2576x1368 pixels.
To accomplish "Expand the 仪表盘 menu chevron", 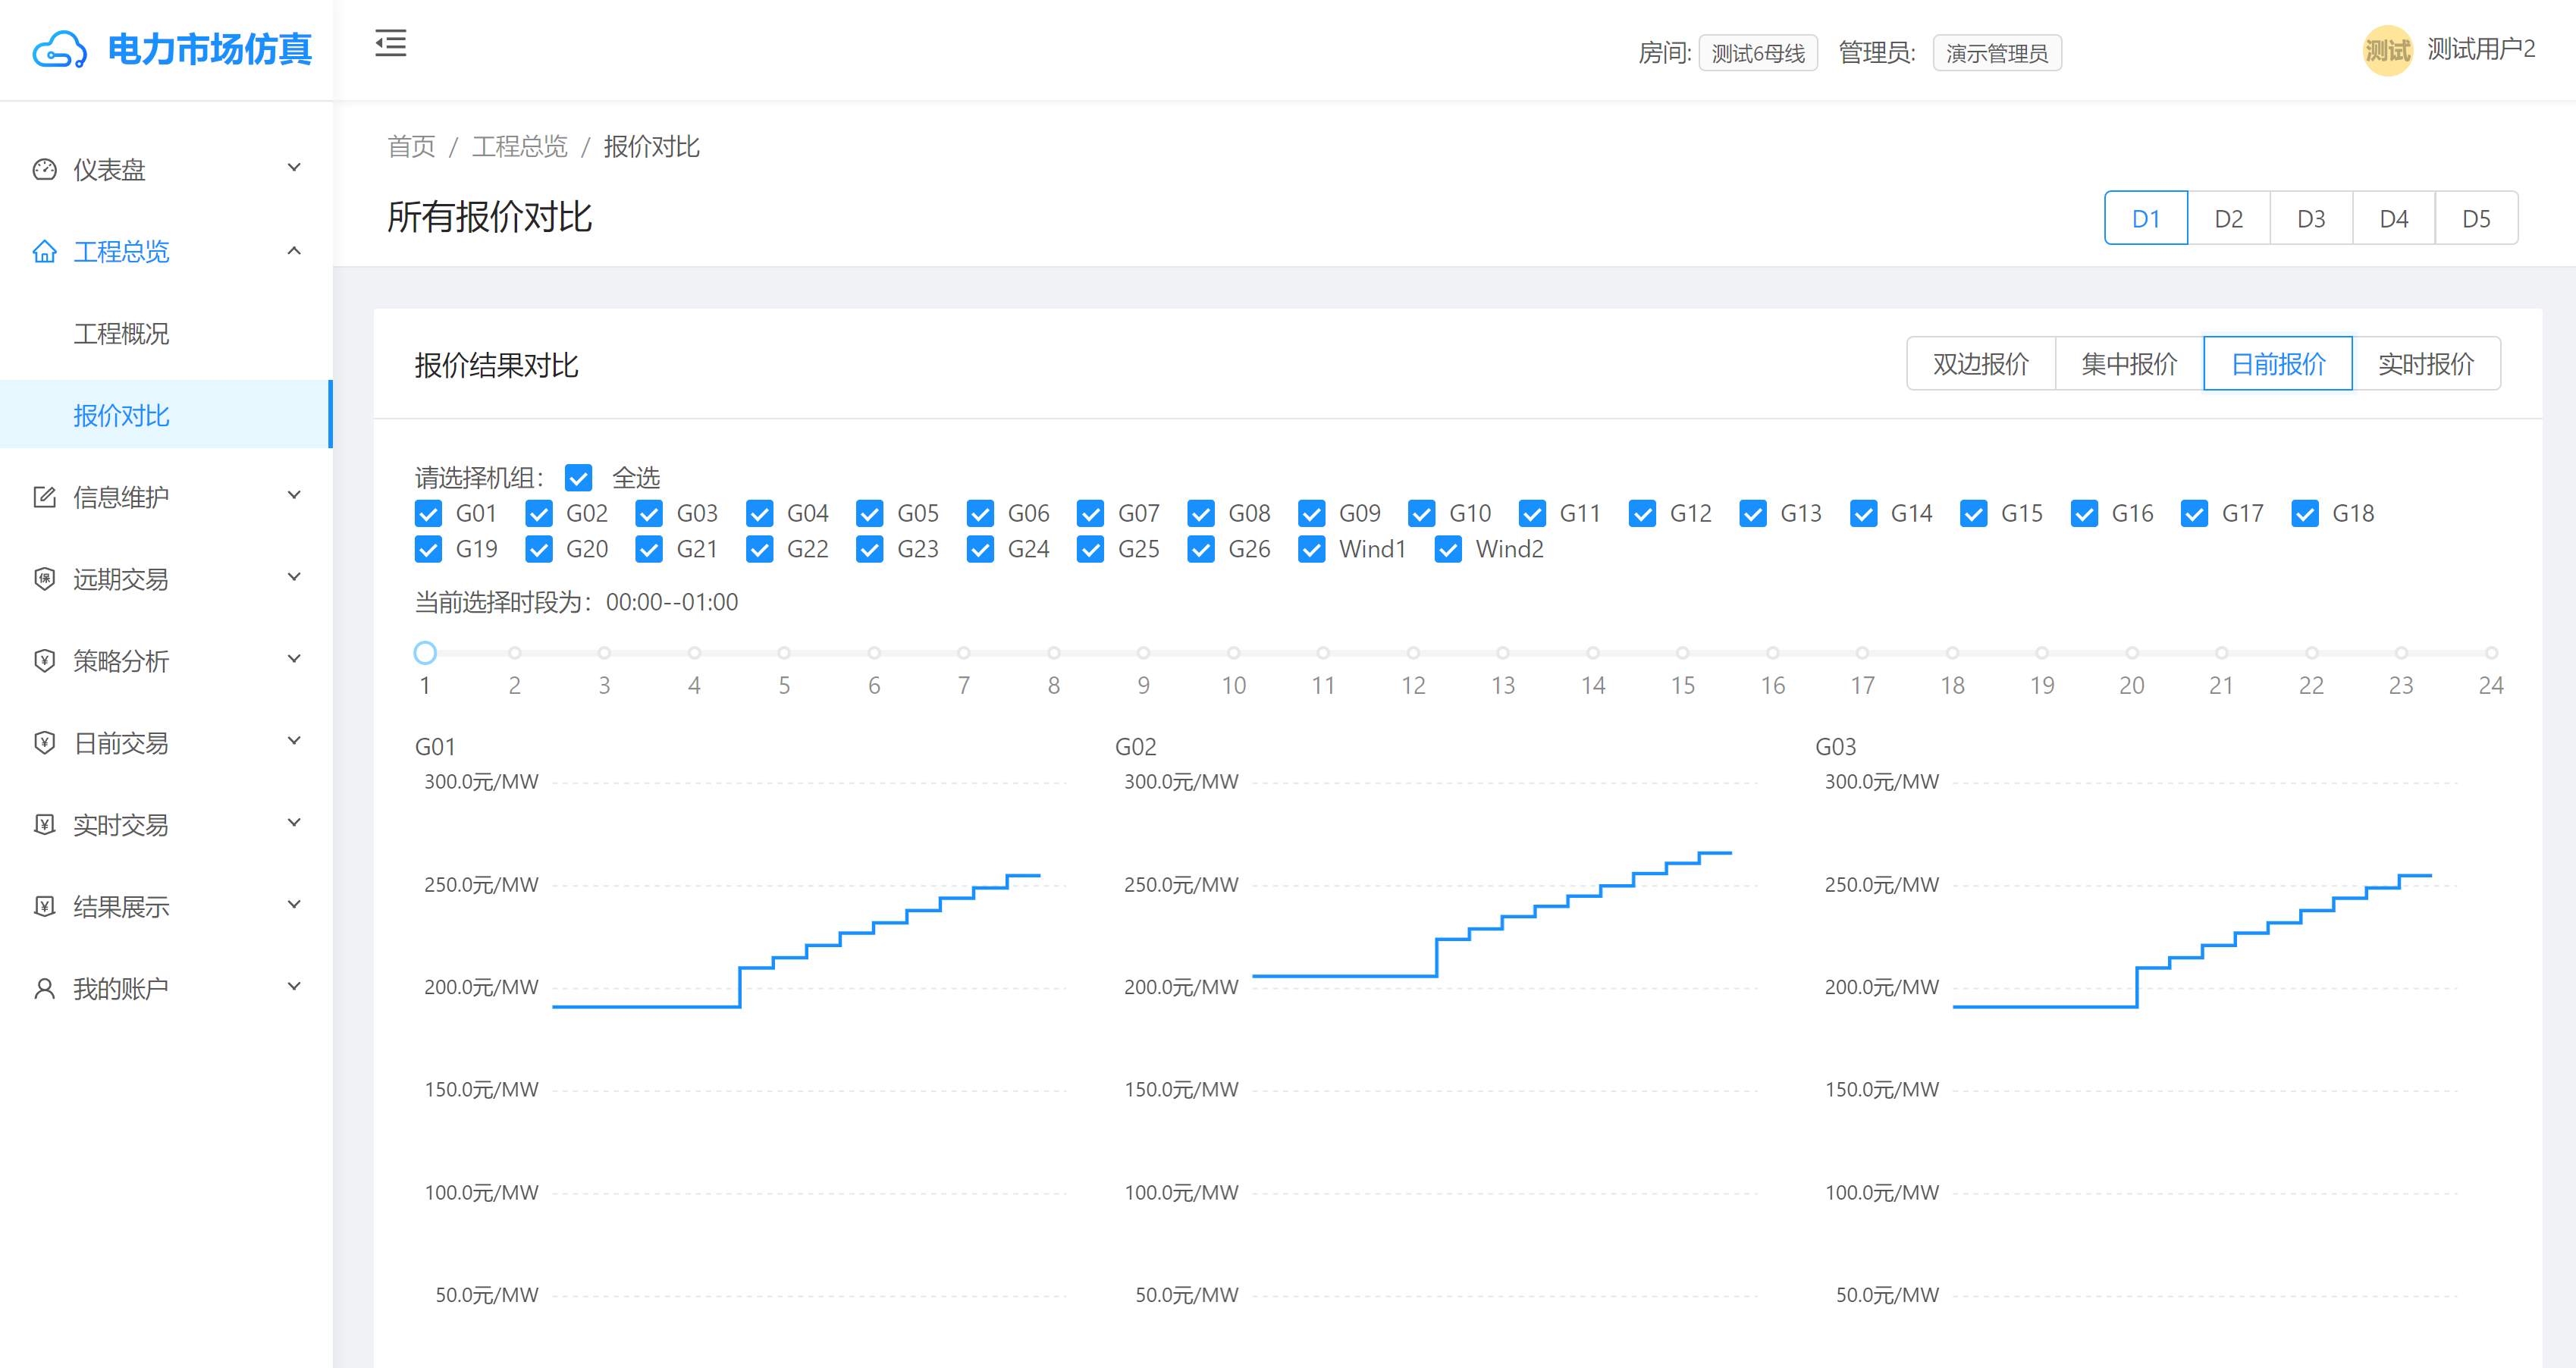I will [x=294, y=167].
